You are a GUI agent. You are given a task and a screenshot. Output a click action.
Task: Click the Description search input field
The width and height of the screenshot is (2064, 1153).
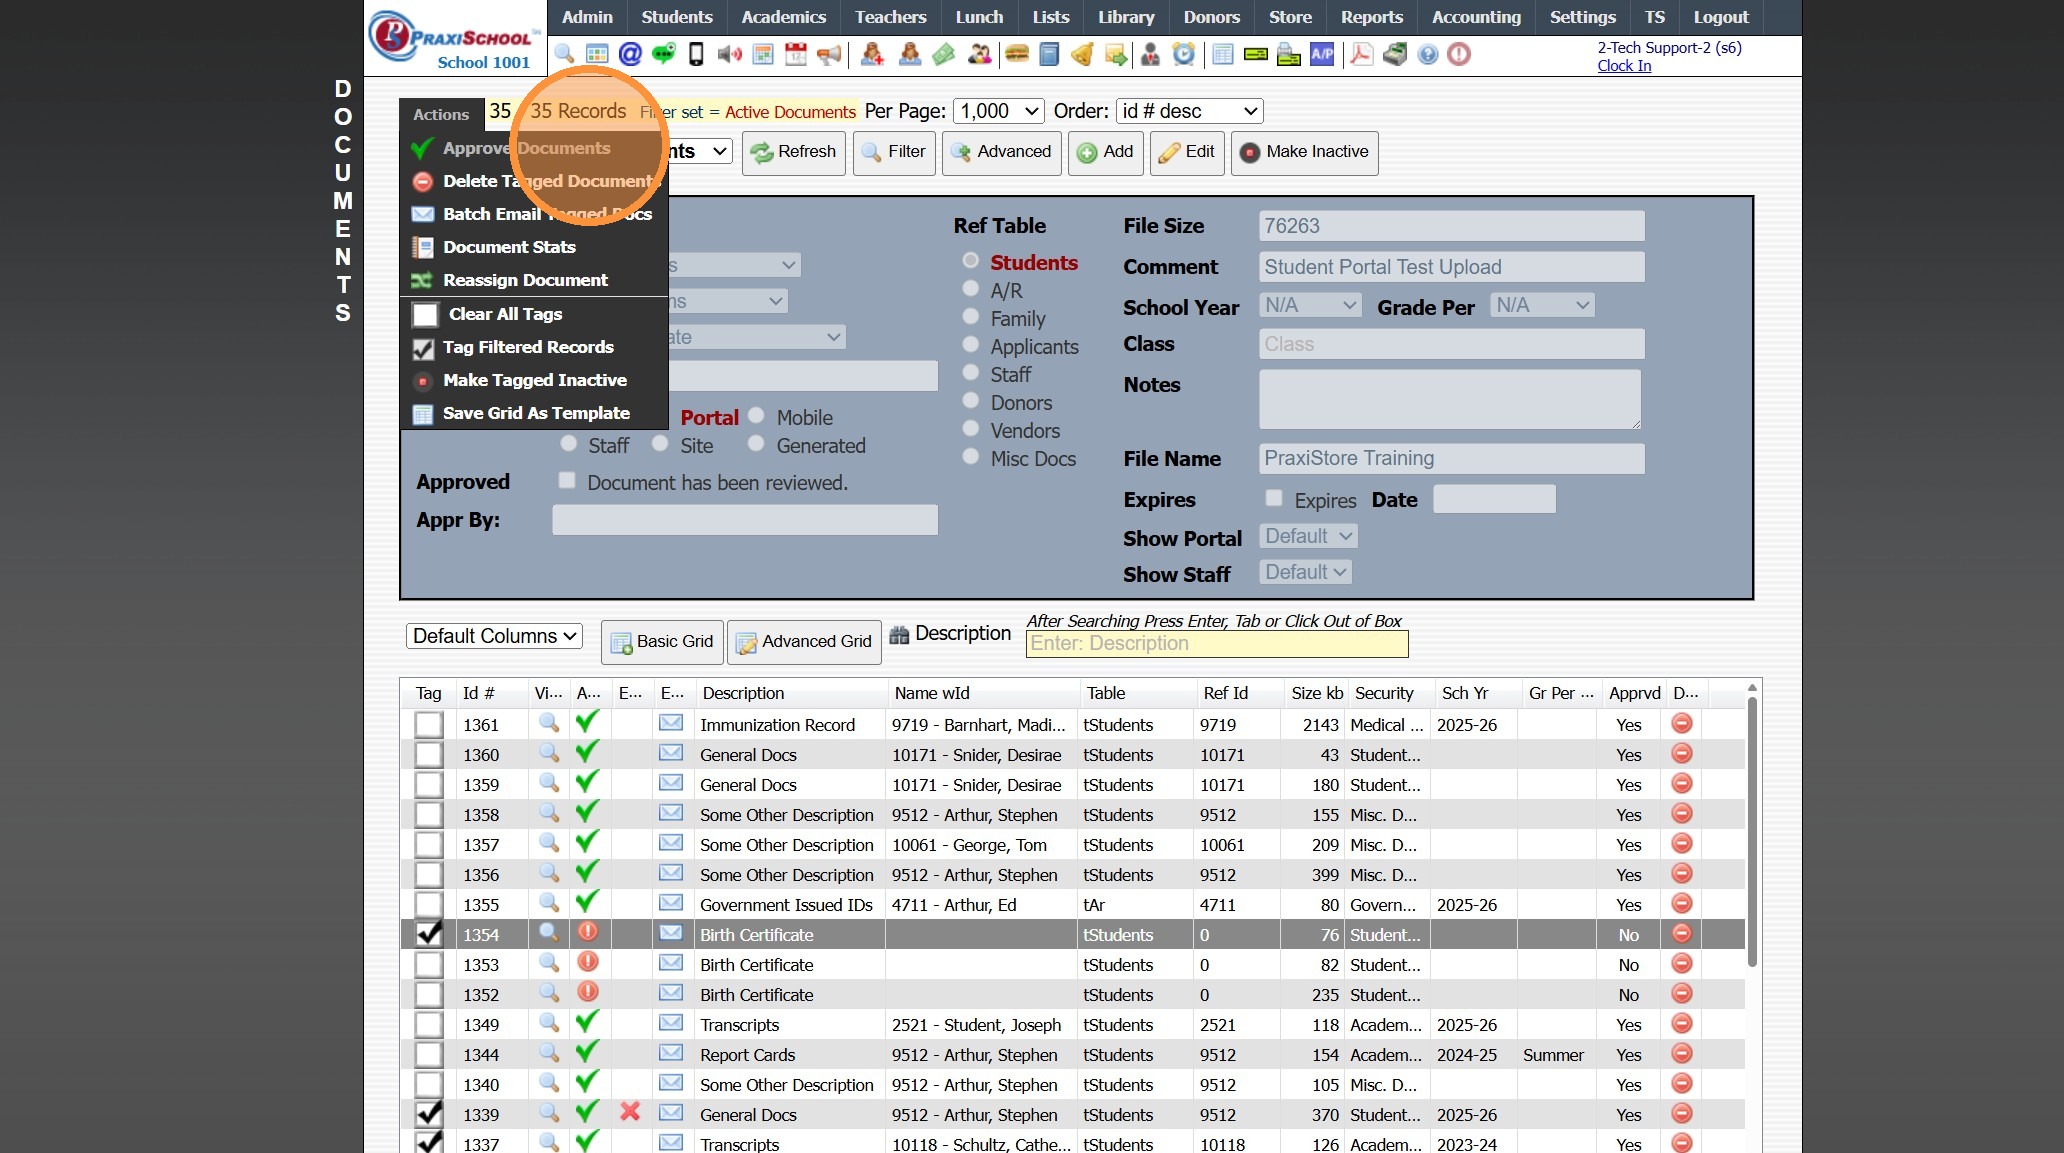click(1216, 644)
